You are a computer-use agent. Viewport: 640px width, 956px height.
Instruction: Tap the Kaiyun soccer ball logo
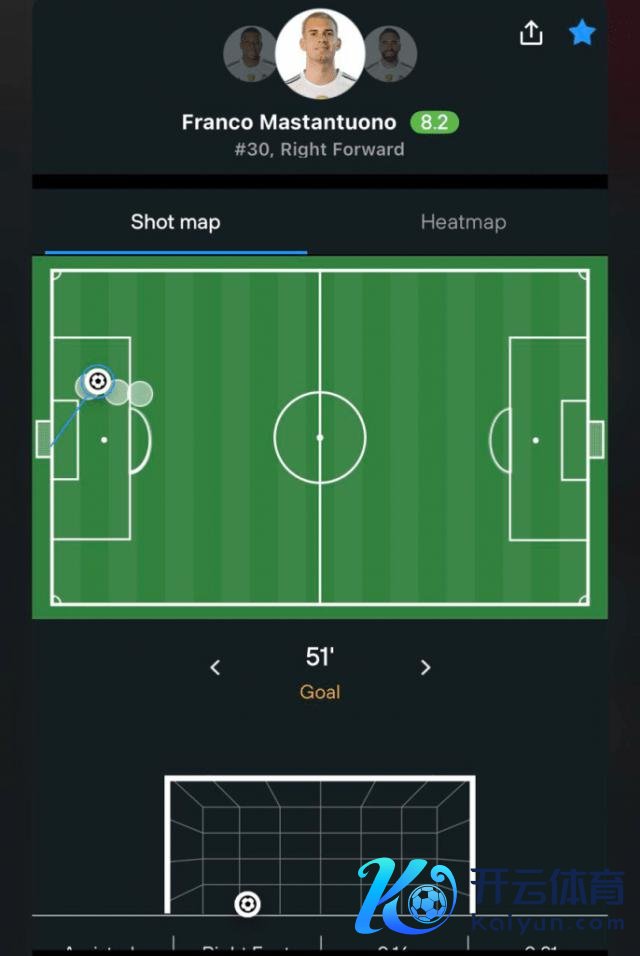[x=427, y=903]
